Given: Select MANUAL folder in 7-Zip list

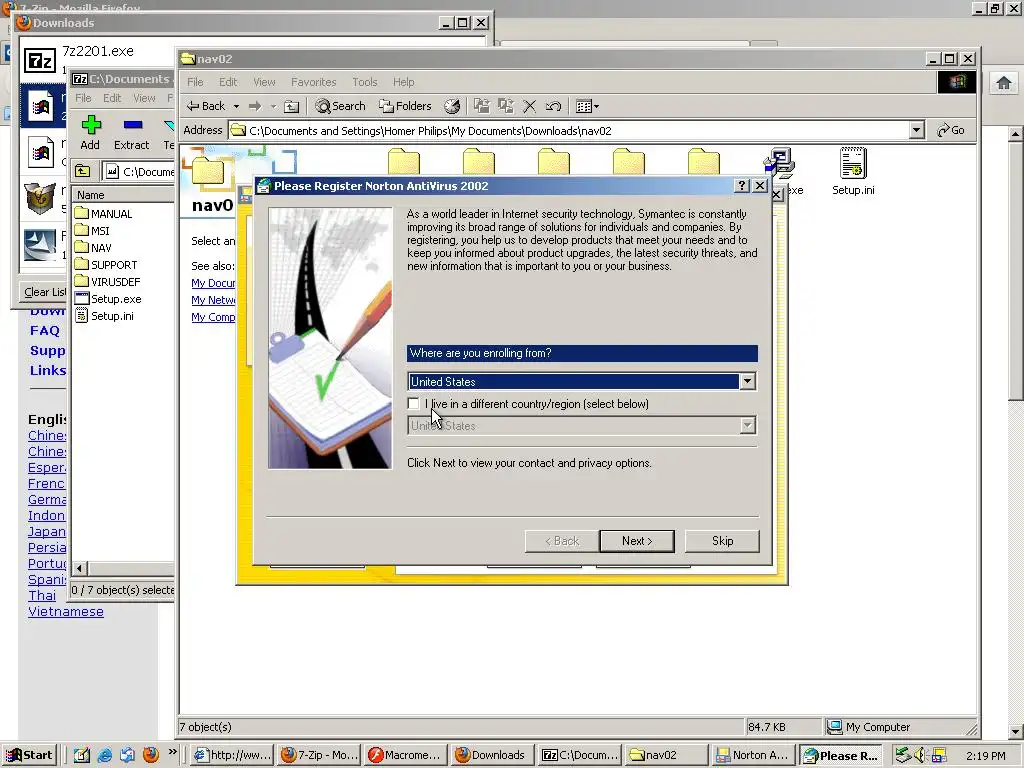Looking at the screenshot, I should pos(103,214).
